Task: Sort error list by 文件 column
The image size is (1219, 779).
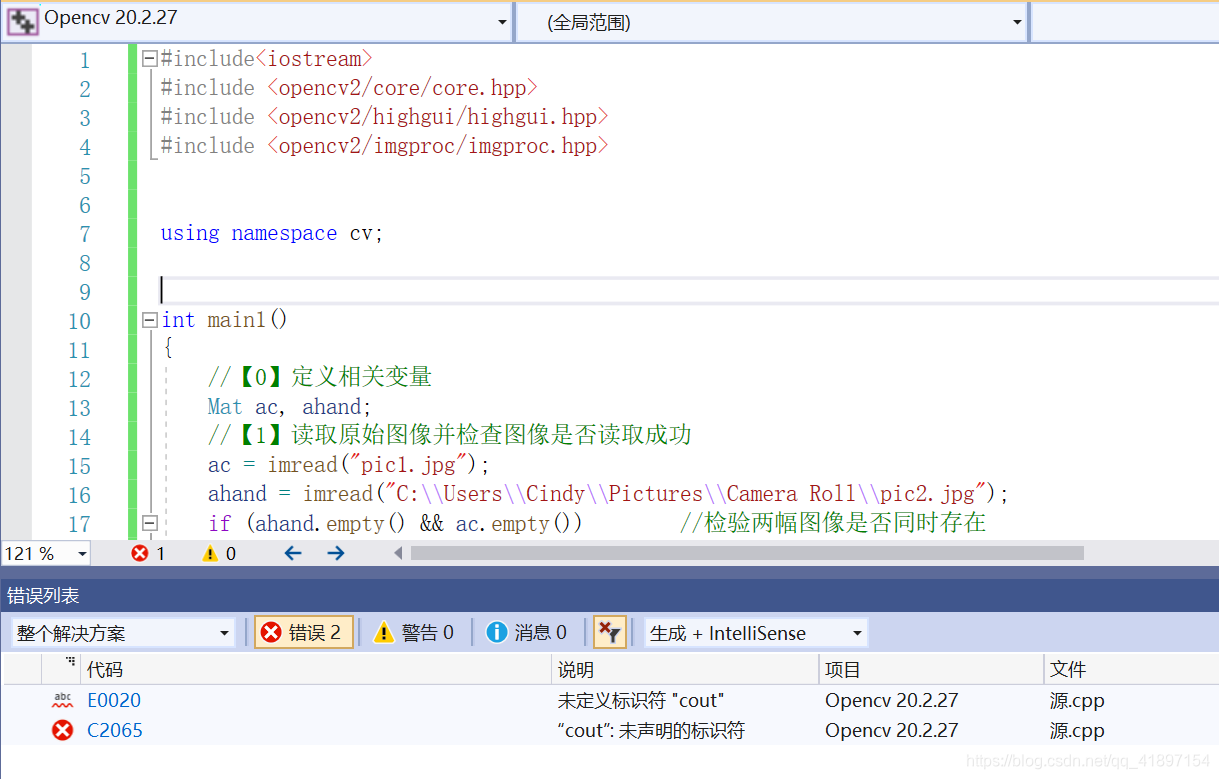Action: [1131, 670]
